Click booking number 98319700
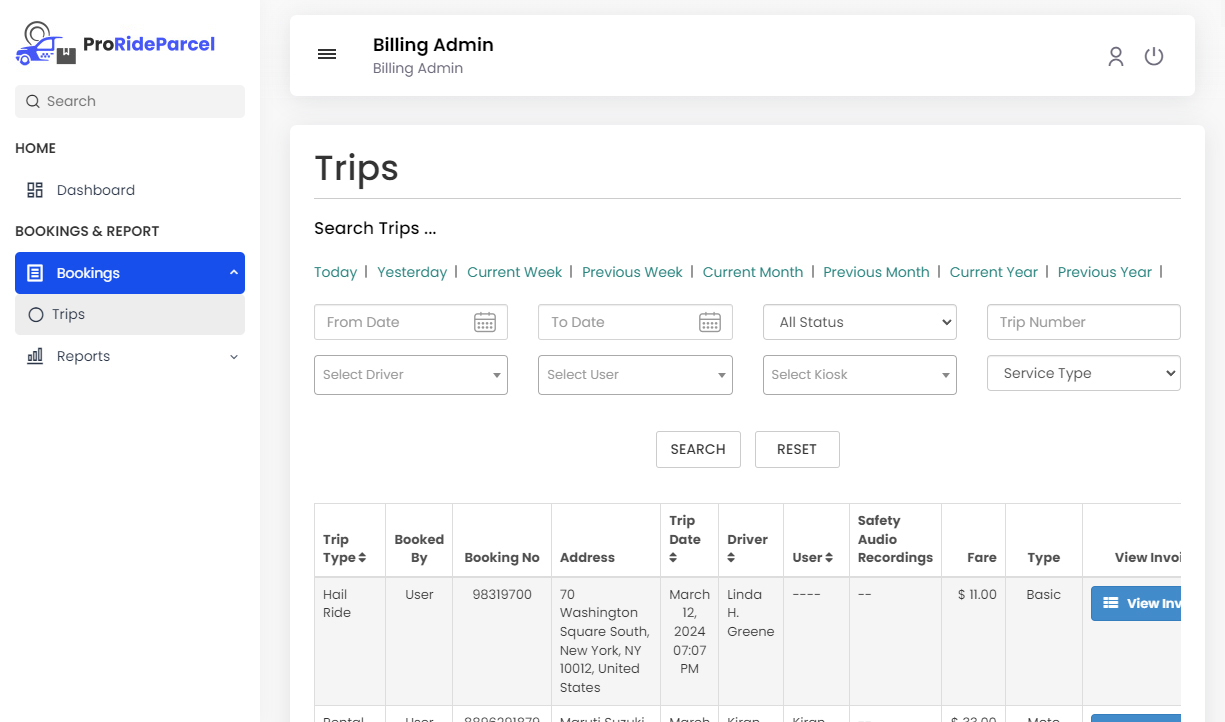 [x=502, y=594]
